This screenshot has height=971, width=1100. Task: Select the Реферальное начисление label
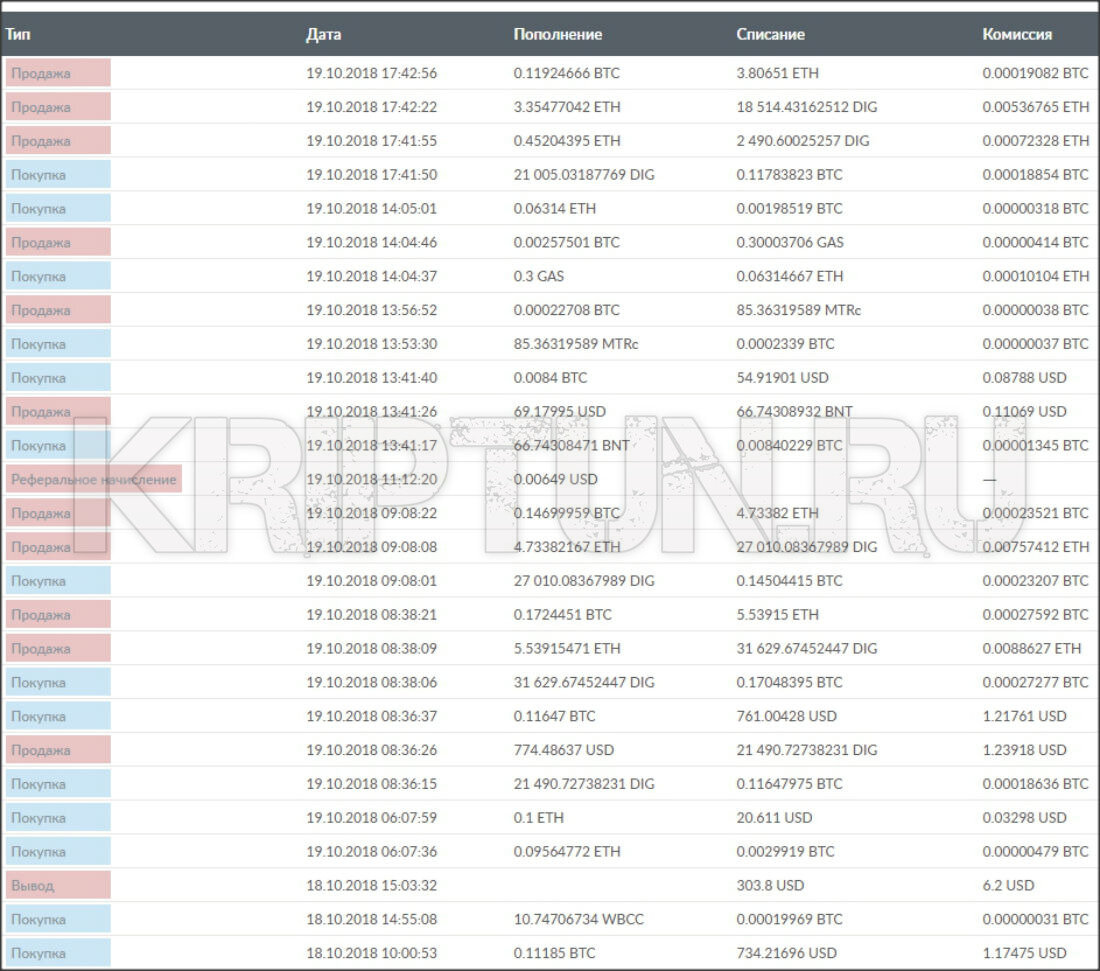(94, 479)
